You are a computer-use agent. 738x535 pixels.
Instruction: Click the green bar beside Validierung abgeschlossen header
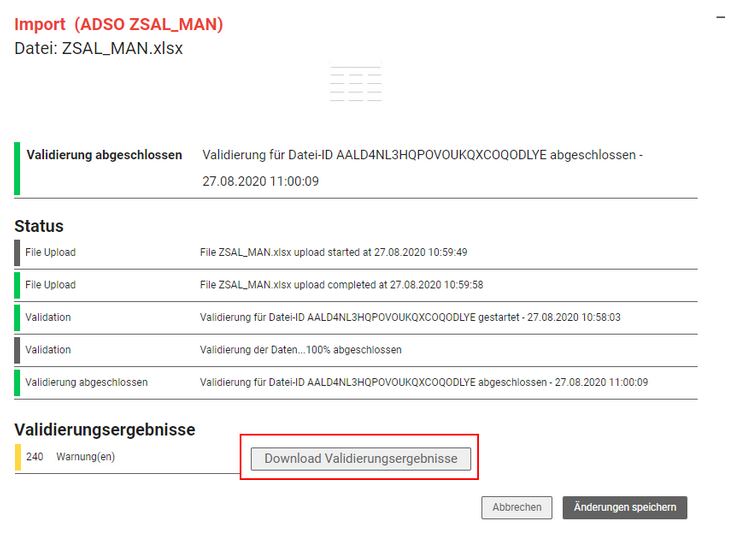coord(17,168)
